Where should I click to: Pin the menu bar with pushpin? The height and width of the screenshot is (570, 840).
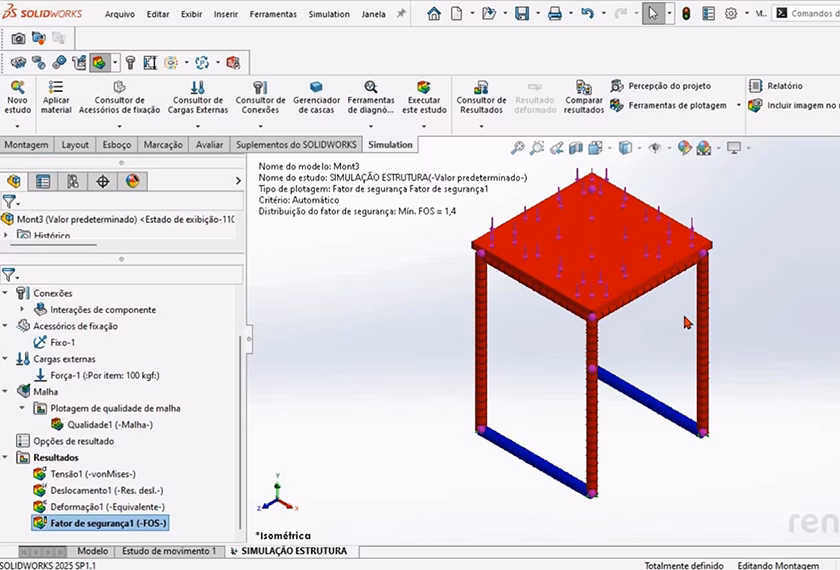[x=401, y=14]
